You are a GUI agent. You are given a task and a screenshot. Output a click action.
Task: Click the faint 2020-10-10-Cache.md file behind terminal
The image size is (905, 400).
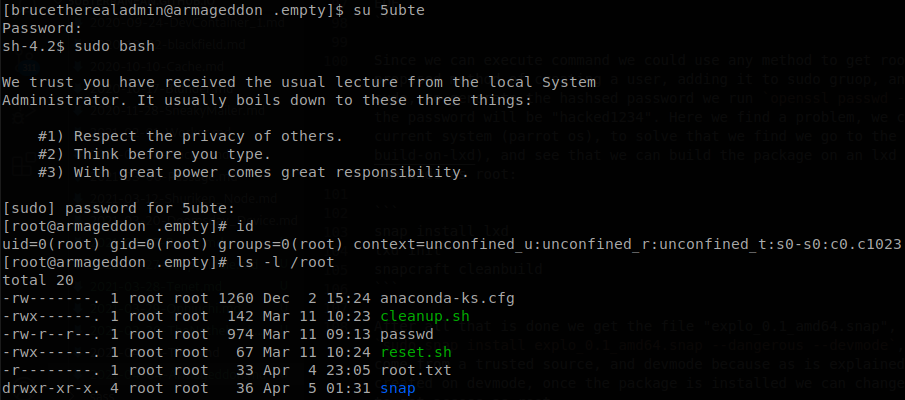tap(156, 67)
